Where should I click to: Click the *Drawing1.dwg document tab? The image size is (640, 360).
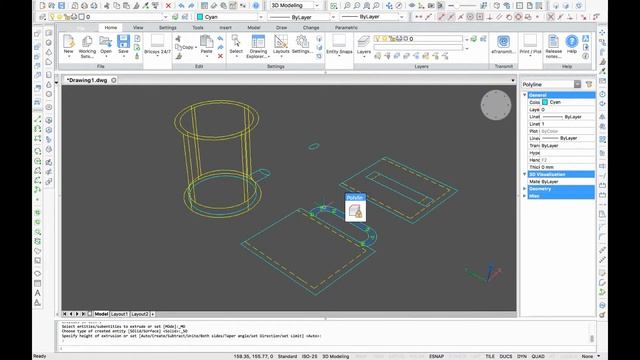(x=87, y=80)
